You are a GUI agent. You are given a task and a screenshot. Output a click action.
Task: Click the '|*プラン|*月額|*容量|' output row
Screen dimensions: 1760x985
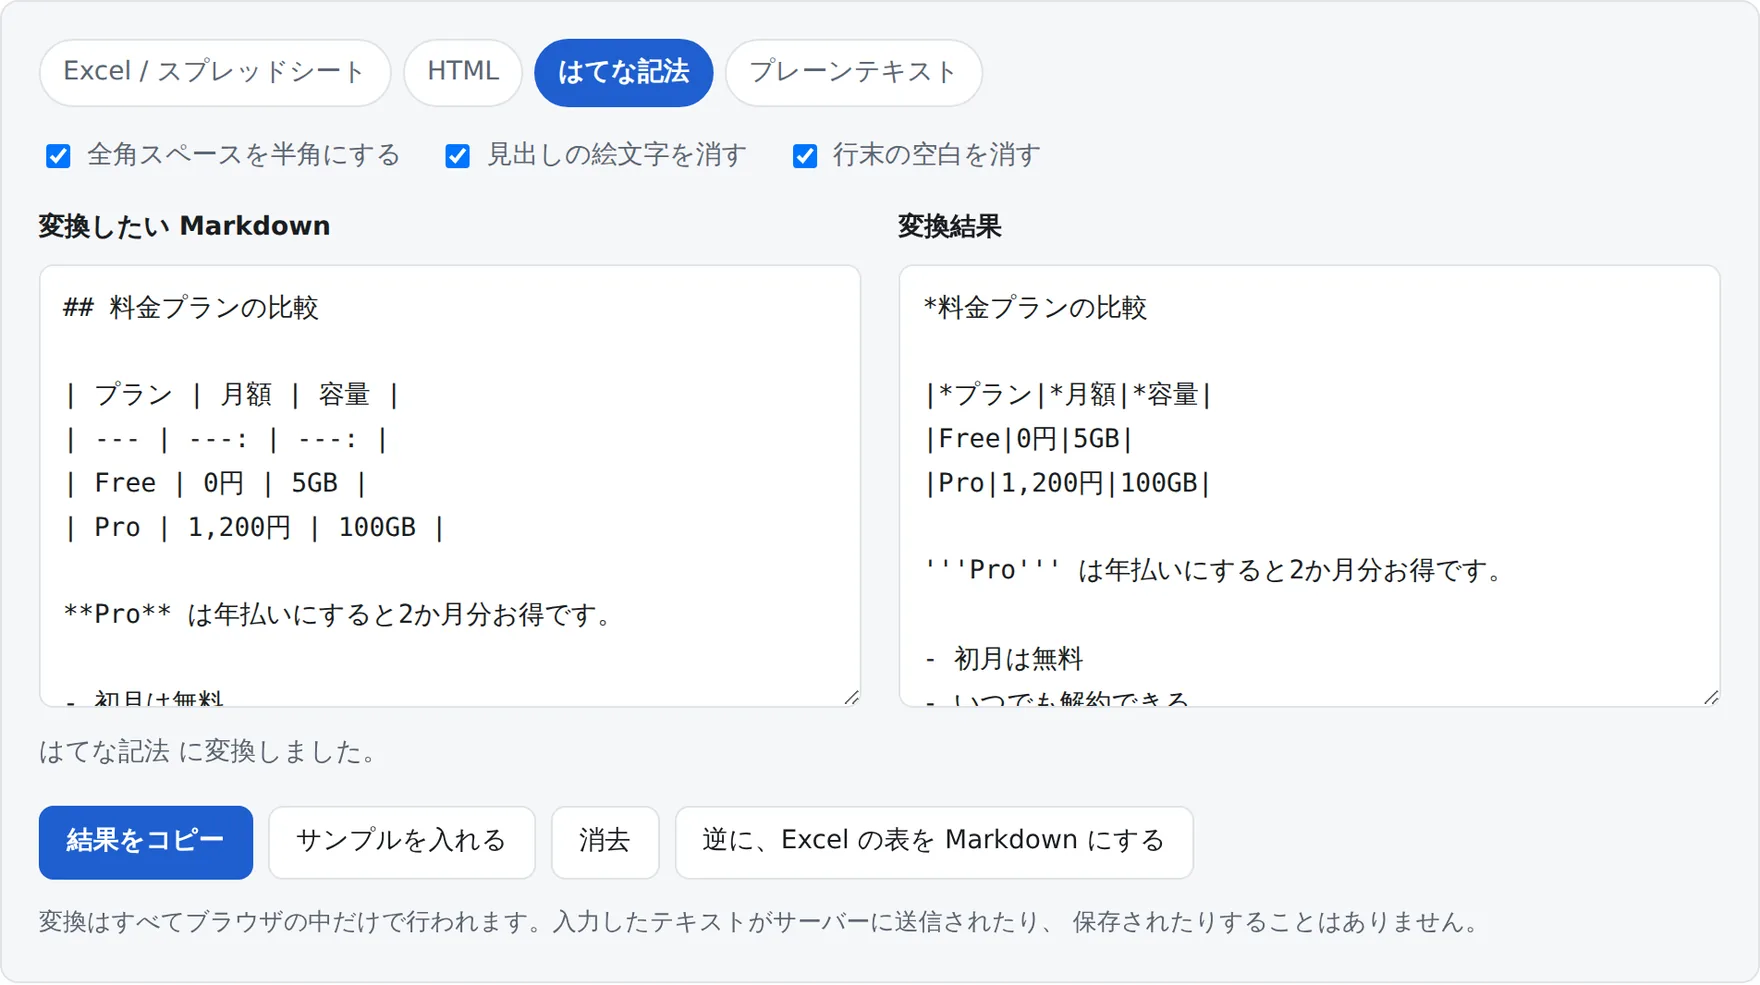pyautogui.click(x=1068, y=396)
